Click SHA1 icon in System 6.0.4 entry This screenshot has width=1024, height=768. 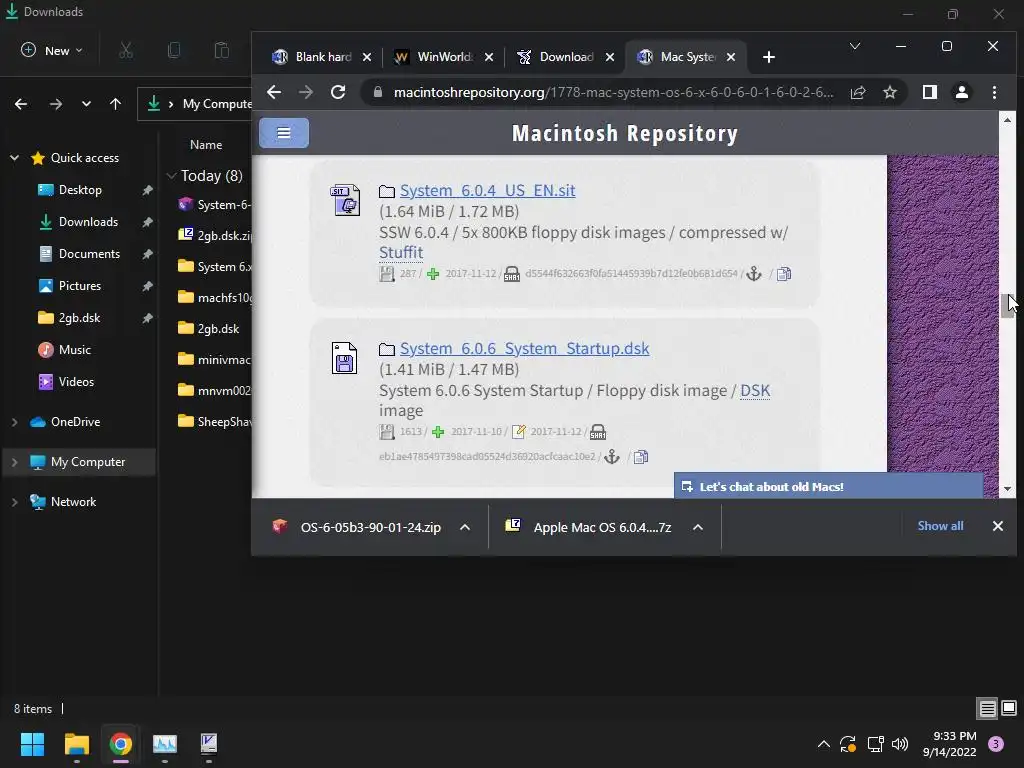[x=512, y=274]
